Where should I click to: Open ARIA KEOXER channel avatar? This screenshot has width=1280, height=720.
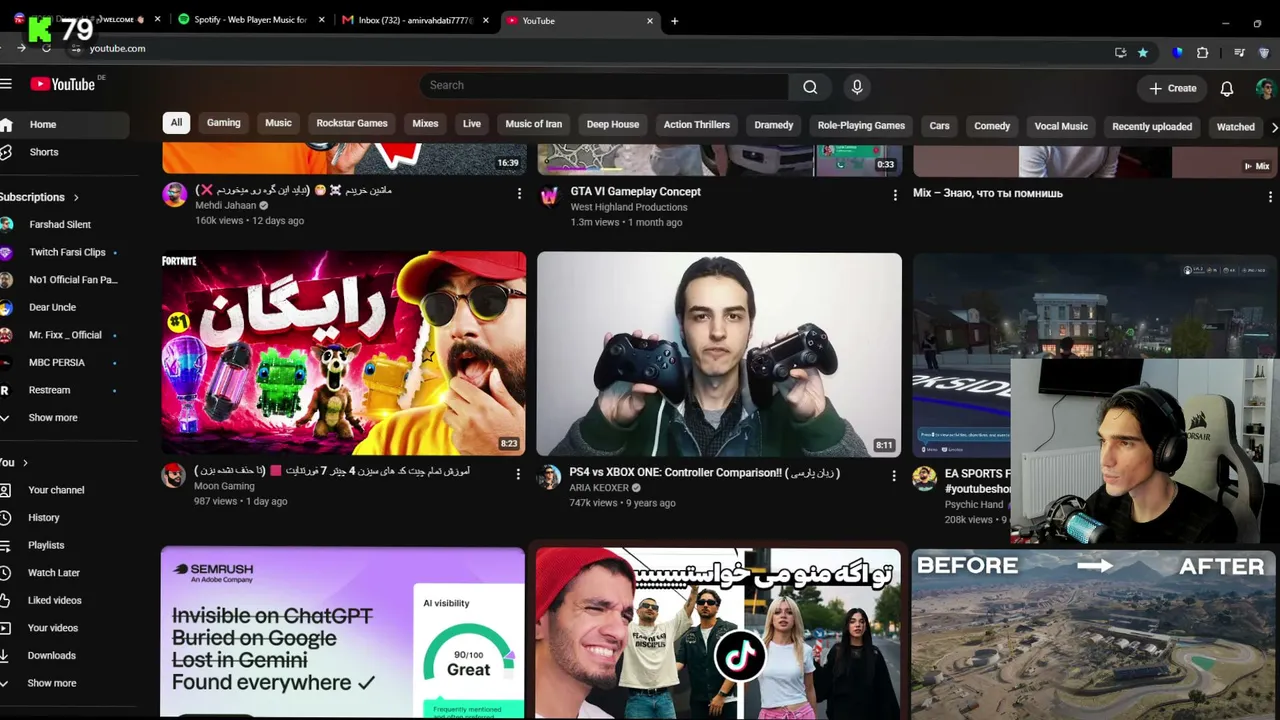click(x=549, y=477)
